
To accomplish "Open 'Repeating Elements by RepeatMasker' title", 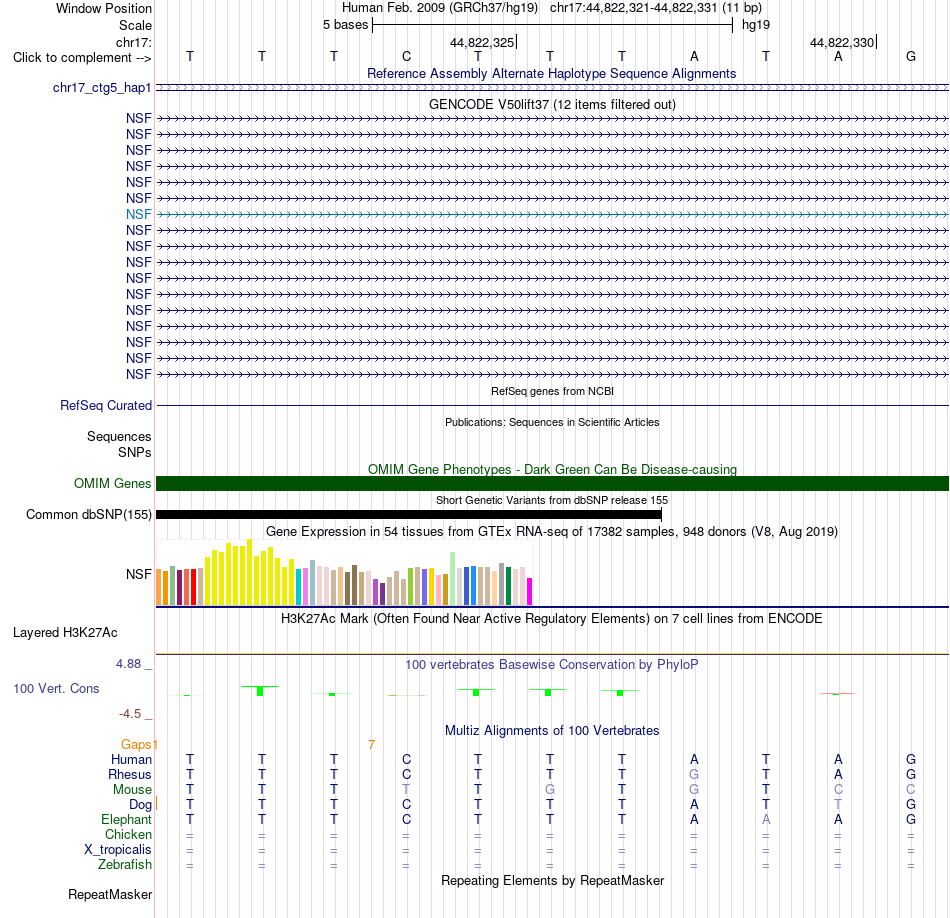I will click(x=552, y=880).
